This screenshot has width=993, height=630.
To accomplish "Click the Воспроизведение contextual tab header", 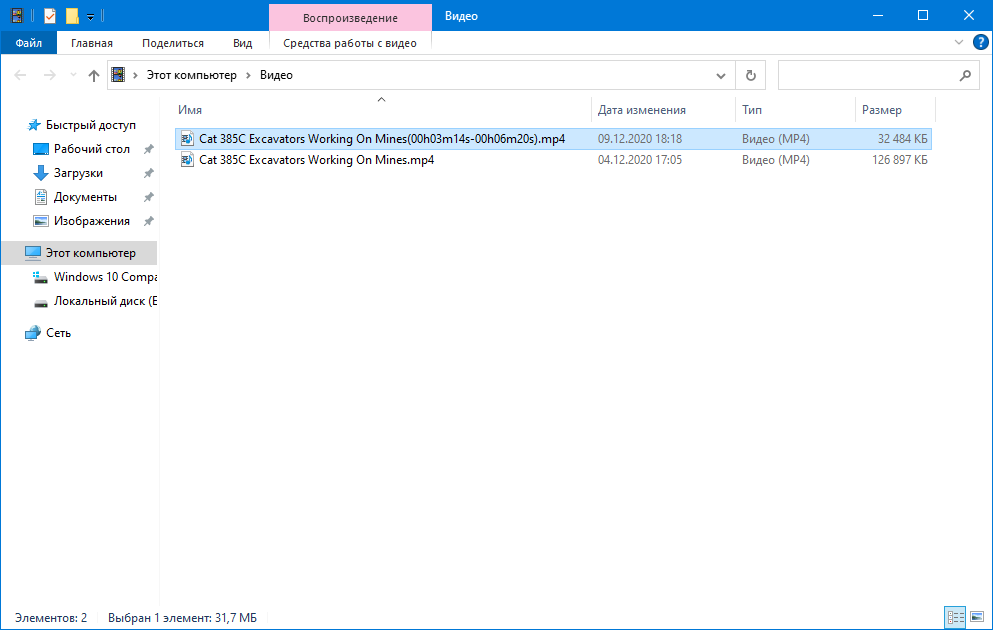I will 350,18.
